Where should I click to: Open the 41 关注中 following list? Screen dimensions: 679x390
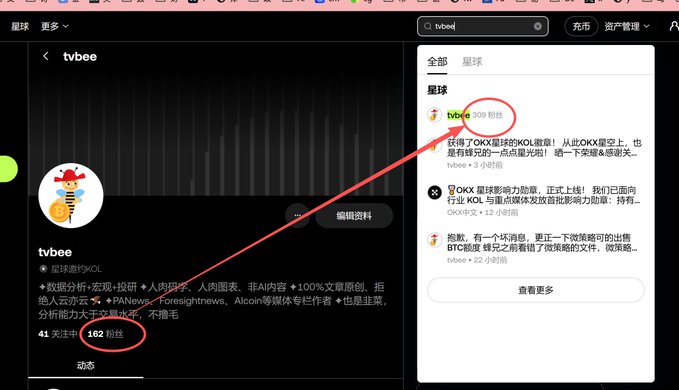58,334
